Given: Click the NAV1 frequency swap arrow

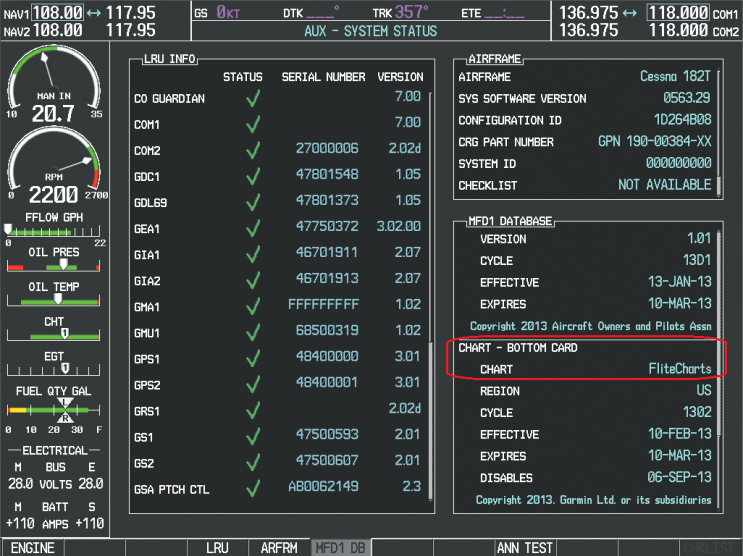Looking at the screenshot, I should pos(94,12).
